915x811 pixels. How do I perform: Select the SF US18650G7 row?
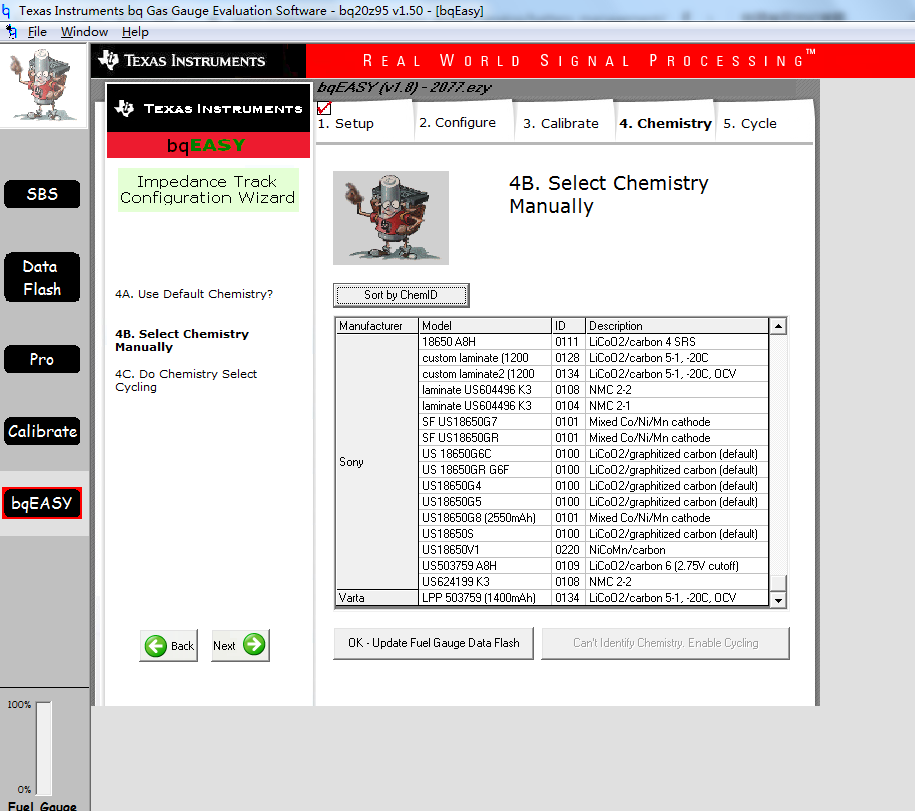593,422
